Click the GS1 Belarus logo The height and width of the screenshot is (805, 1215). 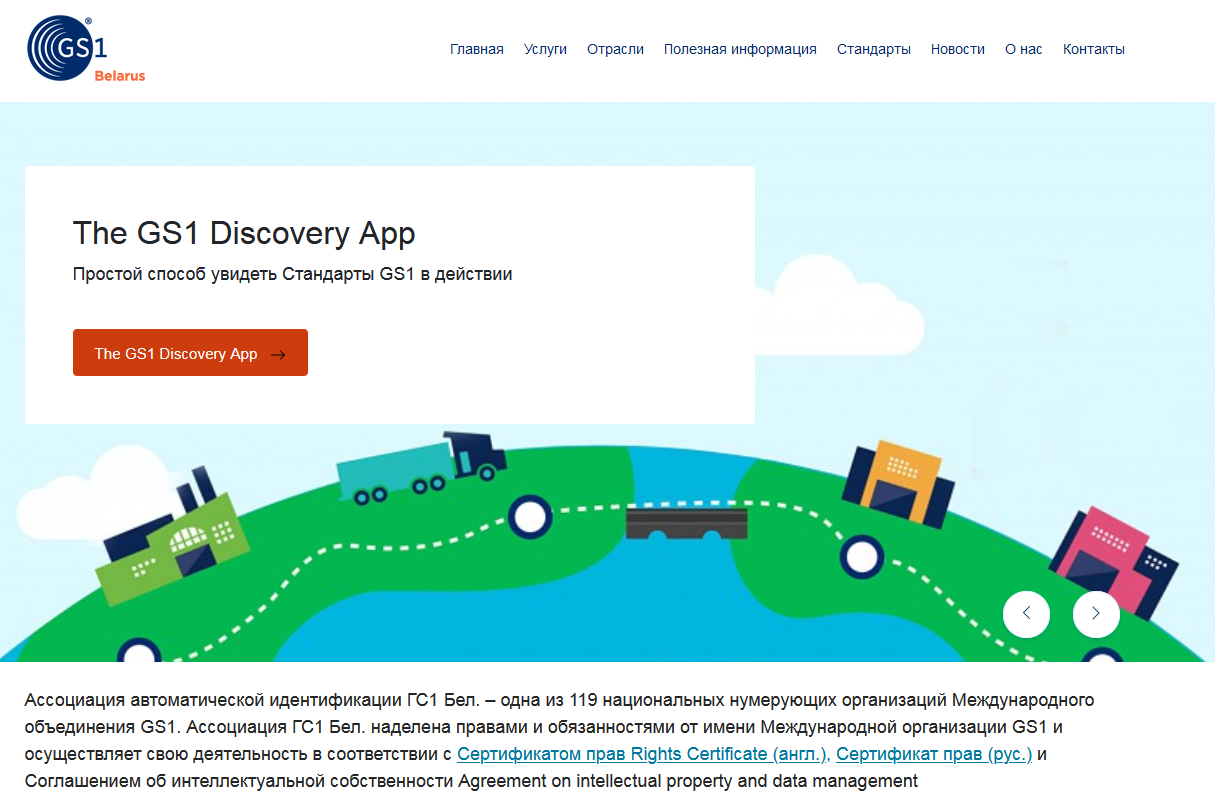click(x=86, y=49)
